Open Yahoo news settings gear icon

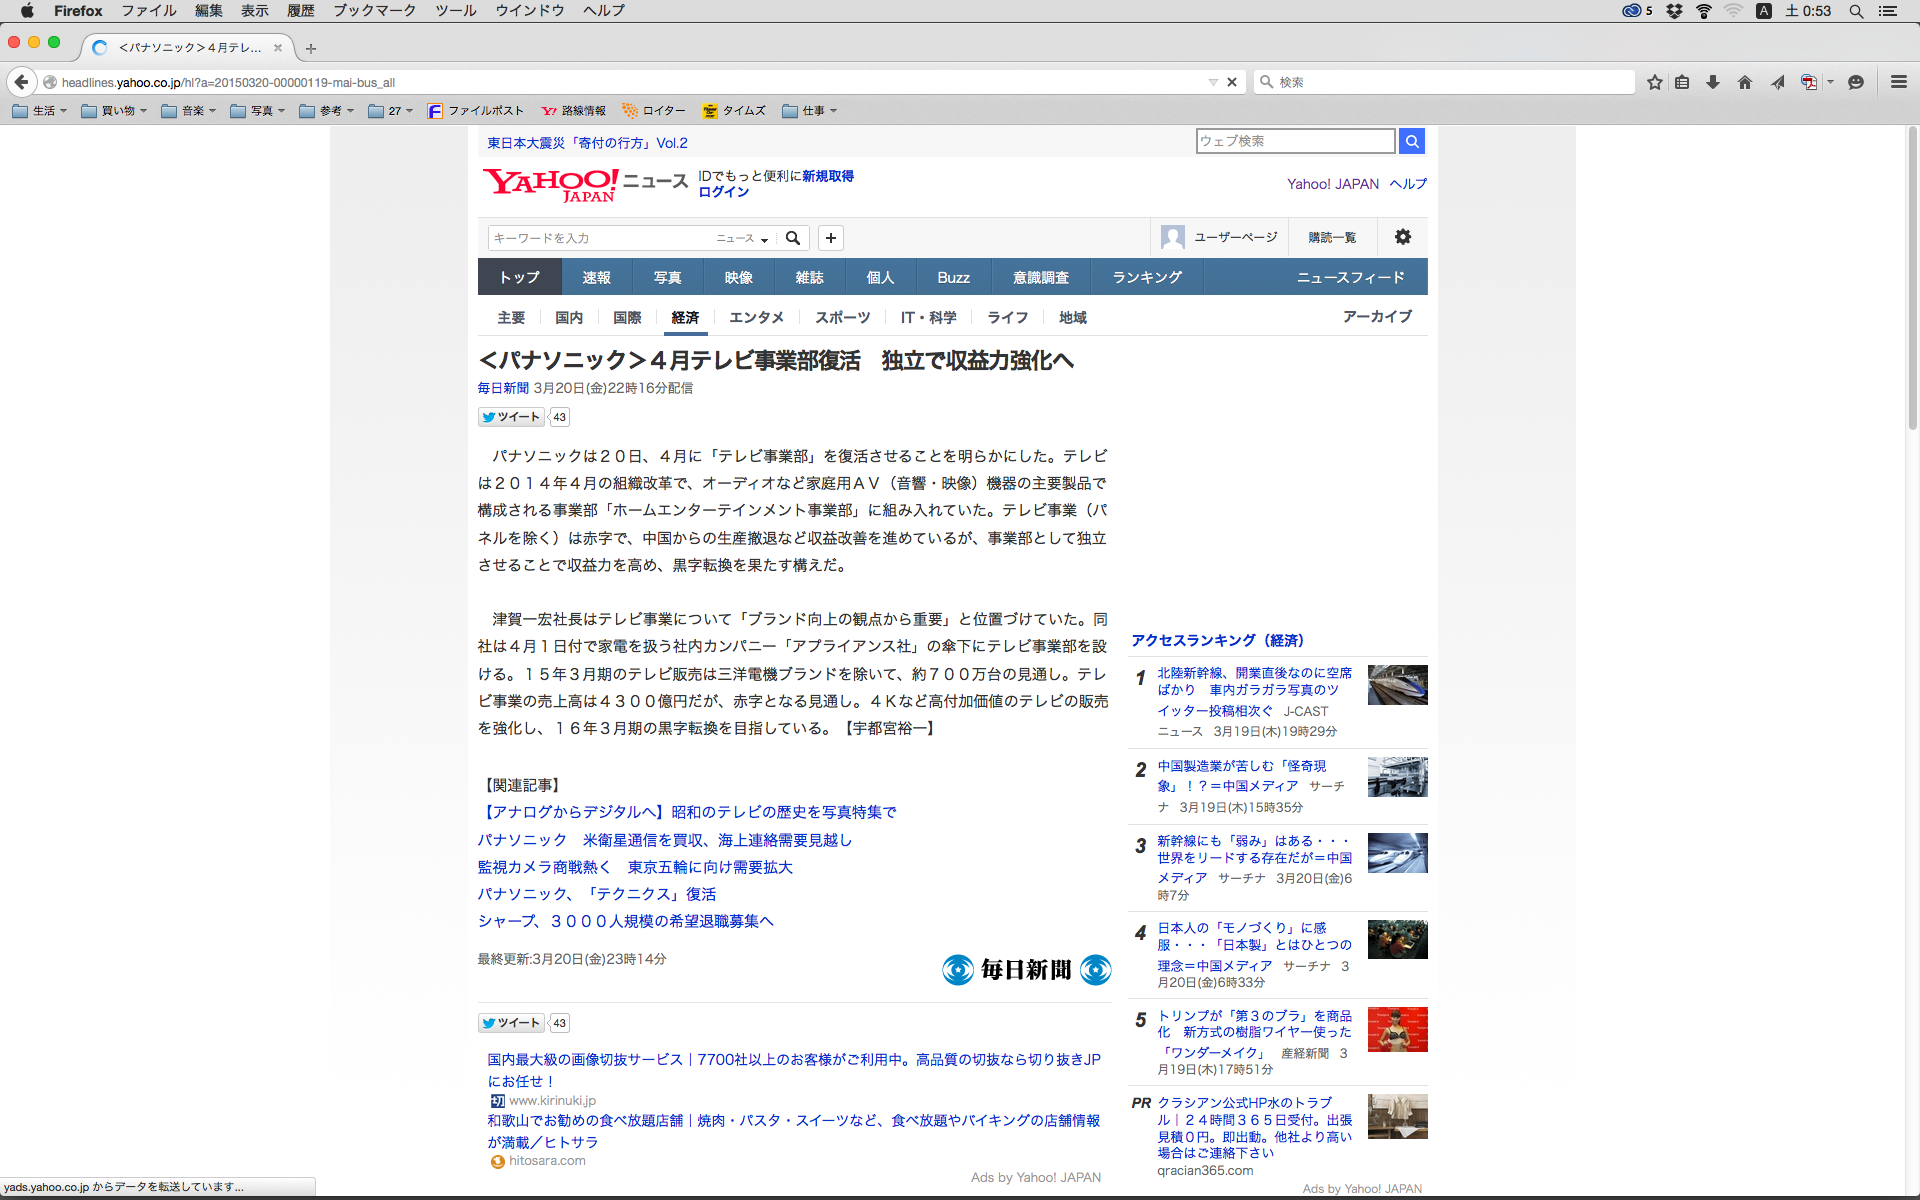[x=1403, y=237]
